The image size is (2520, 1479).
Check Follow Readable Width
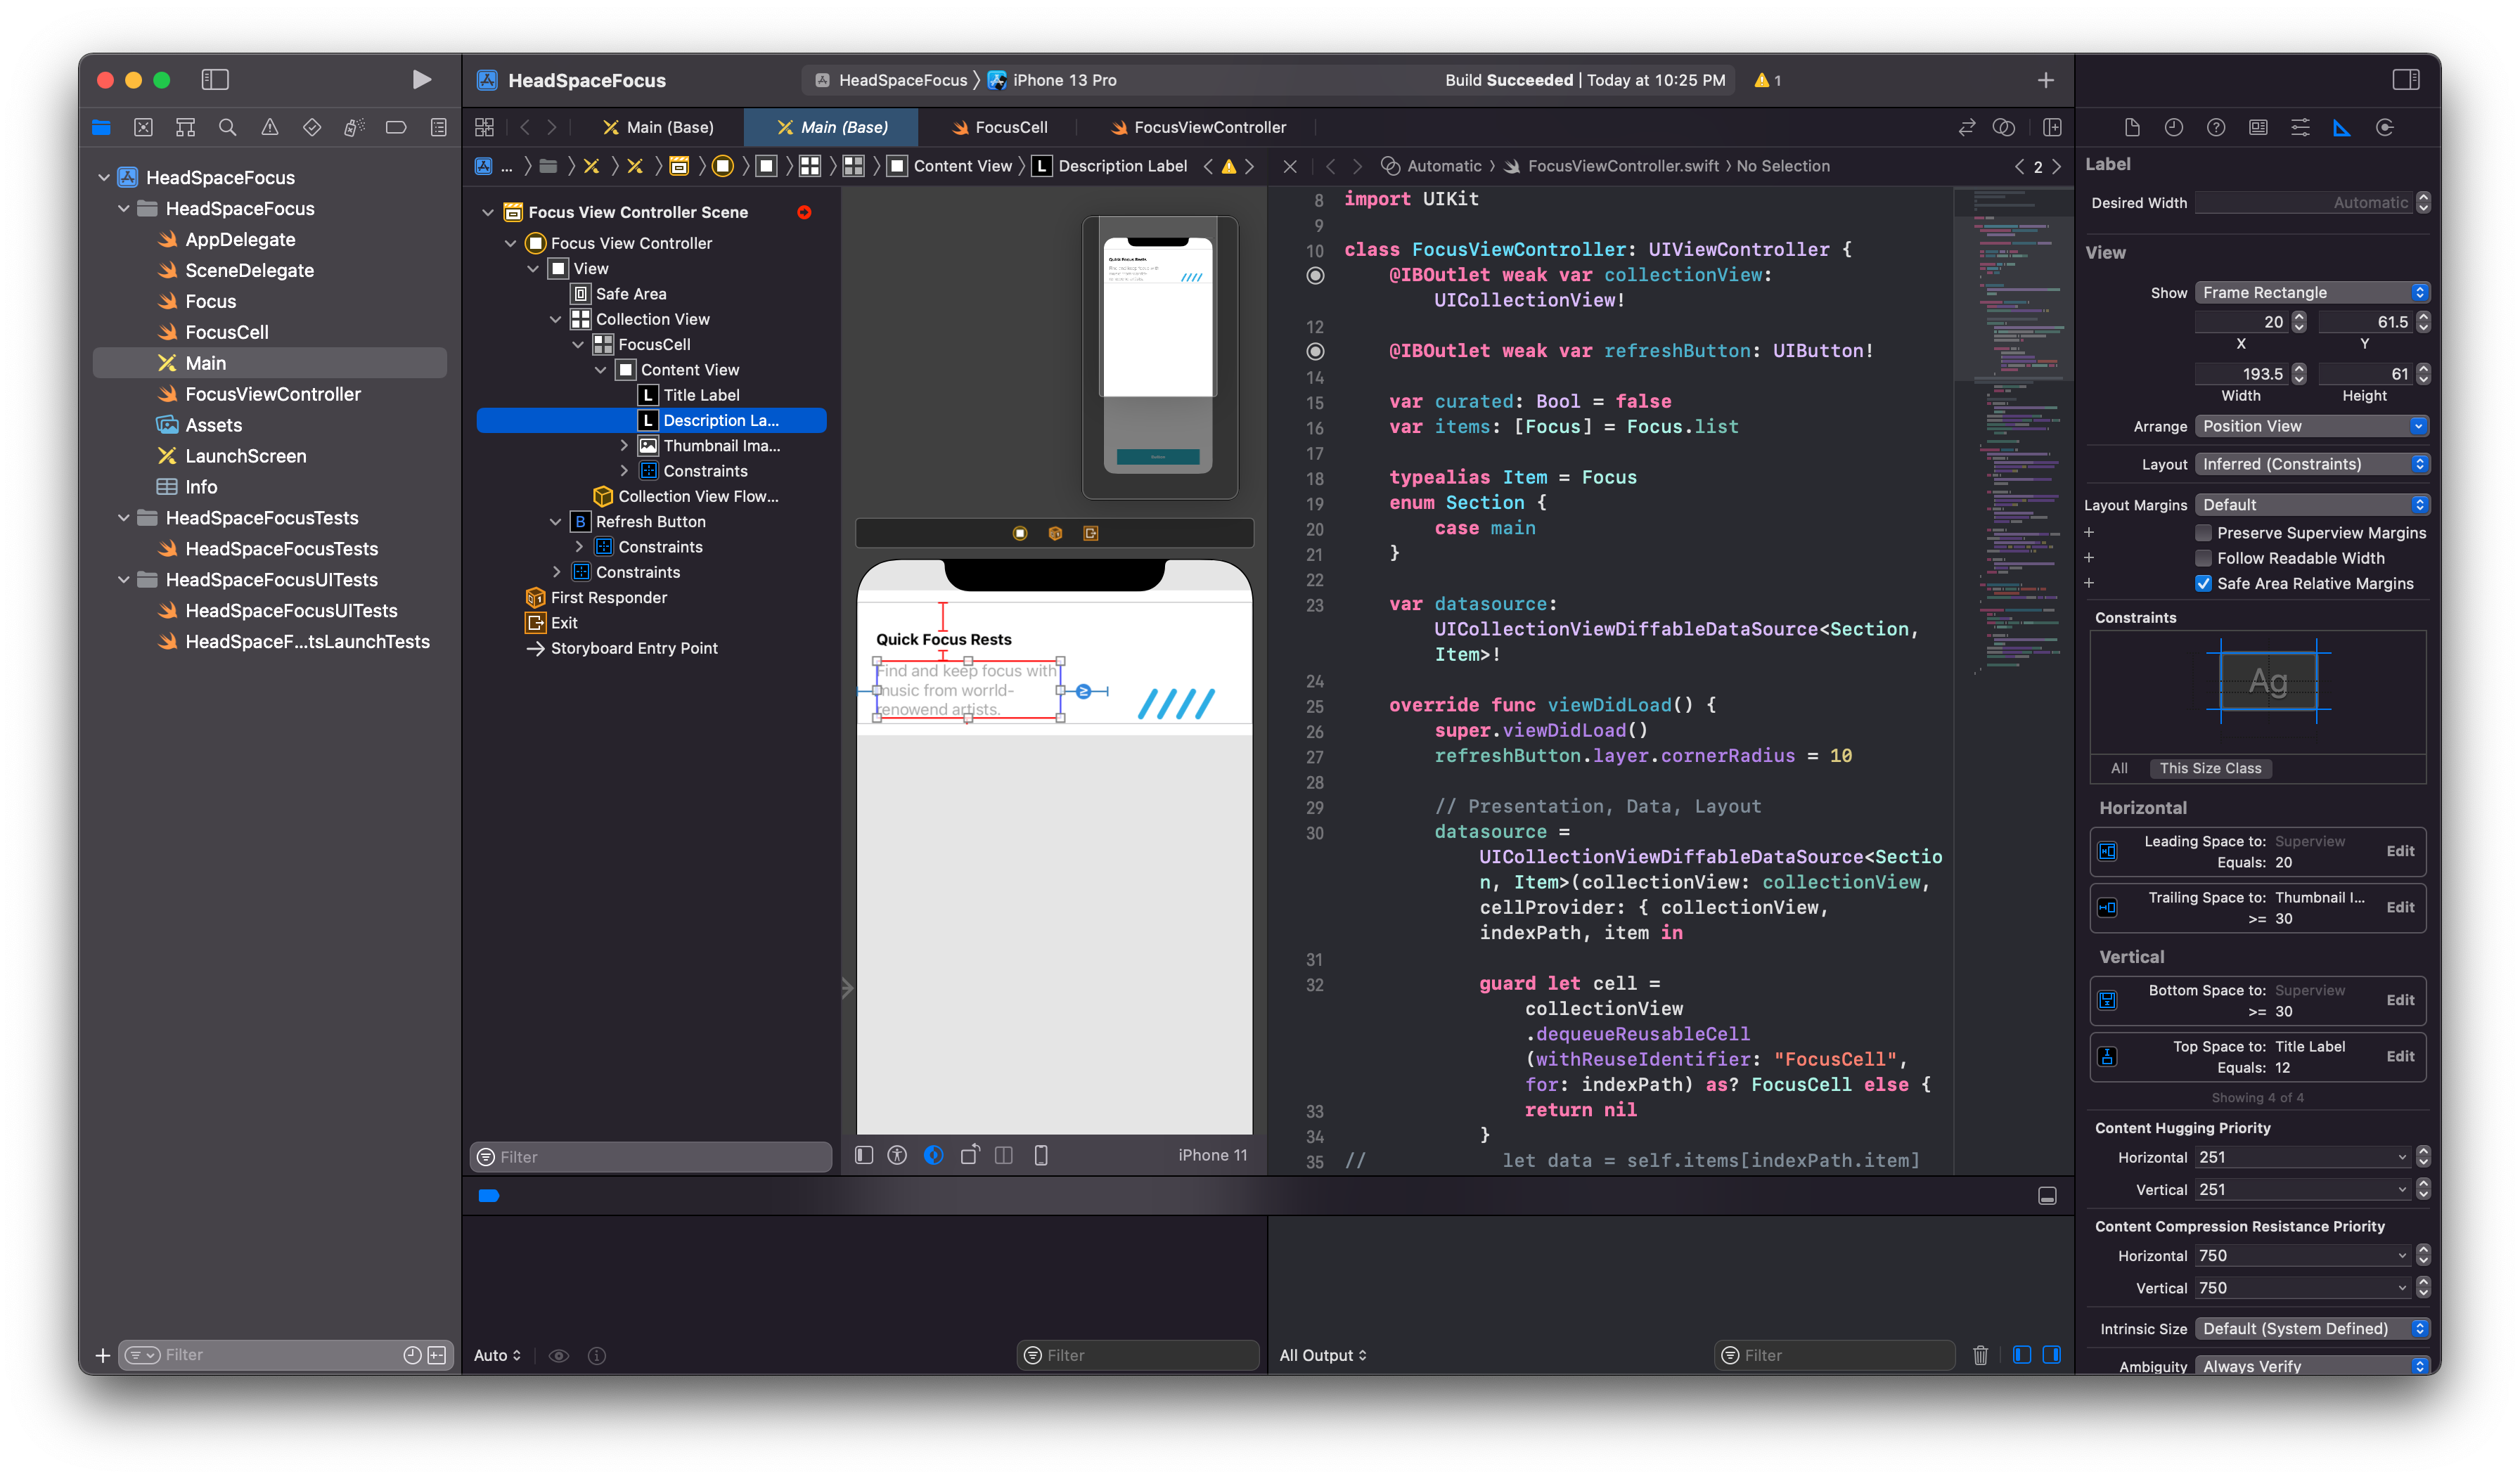[2203, 558]
